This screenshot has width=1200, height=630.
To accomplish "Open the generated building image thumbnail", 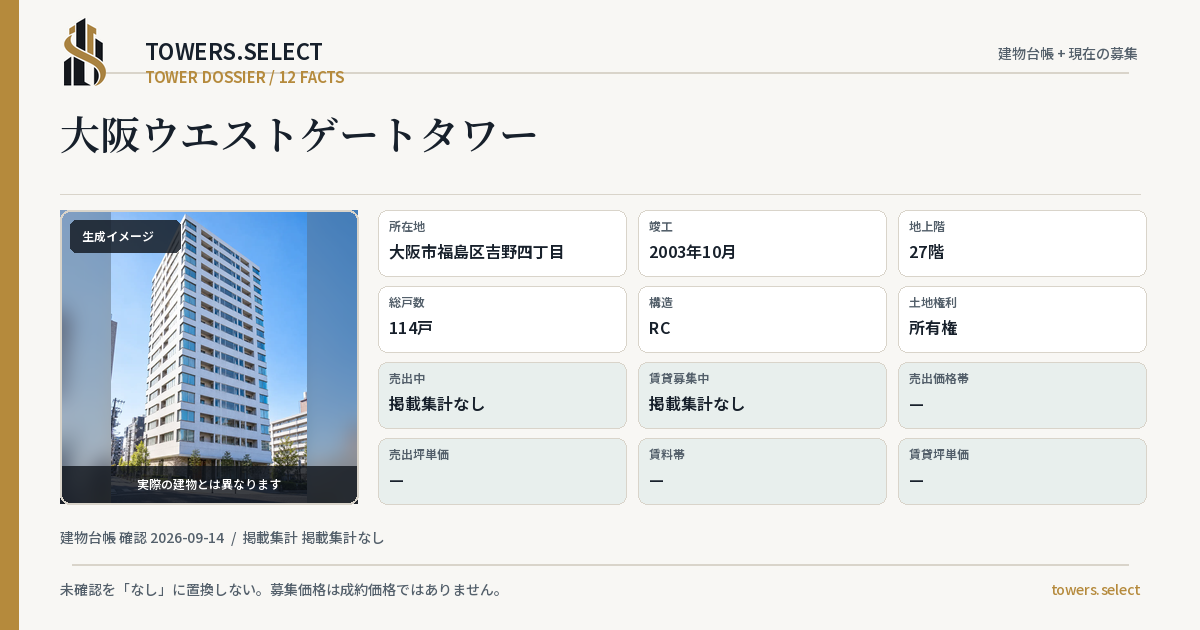I will pyautogui.click(x=209, y=357).
